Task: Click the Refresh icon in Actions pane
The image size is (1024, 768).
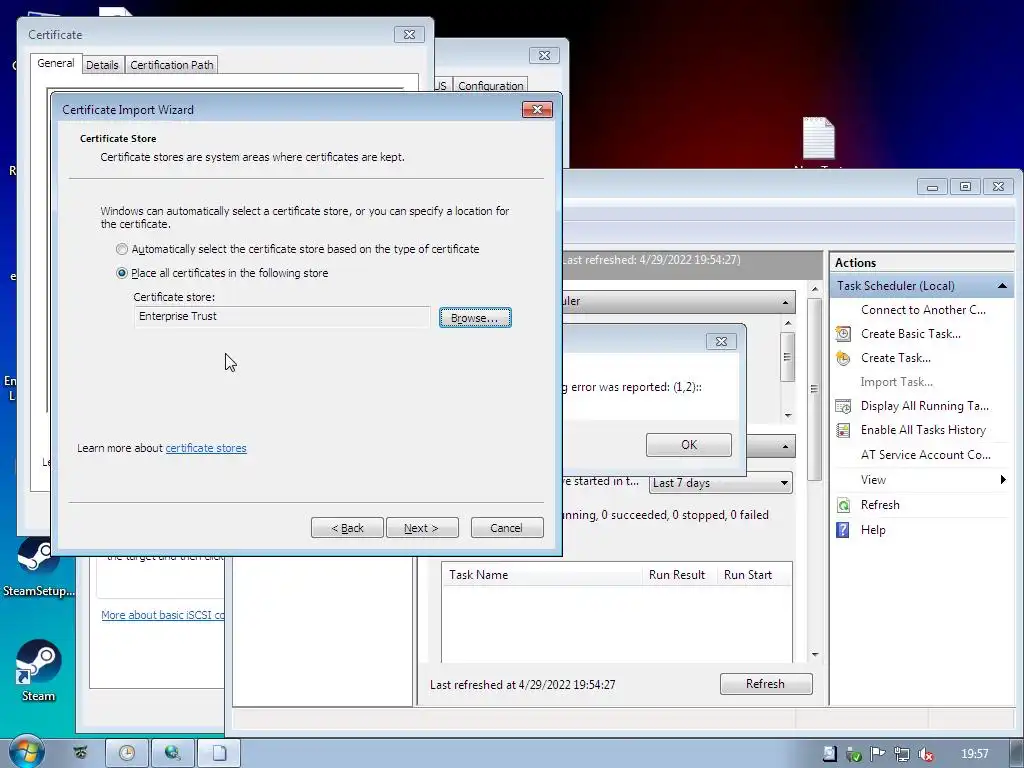Action: pos(843,505)
